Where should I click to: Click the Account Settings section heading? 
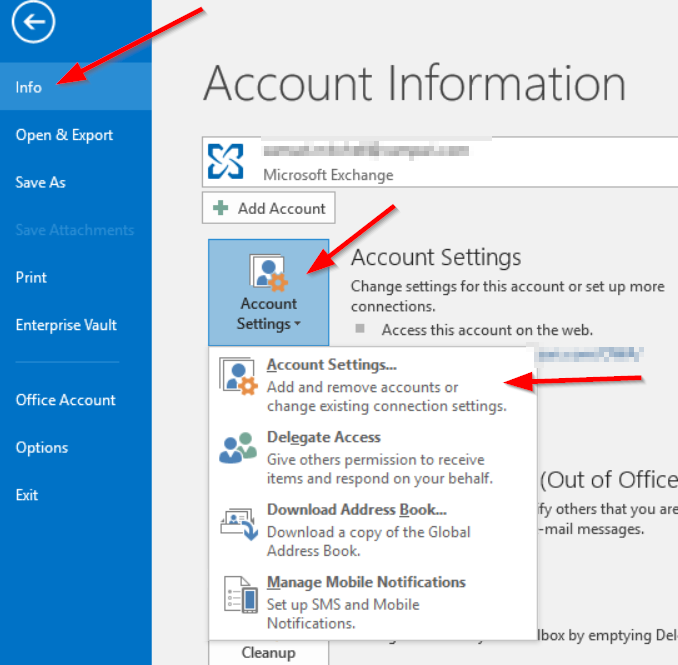pos(436,257)
